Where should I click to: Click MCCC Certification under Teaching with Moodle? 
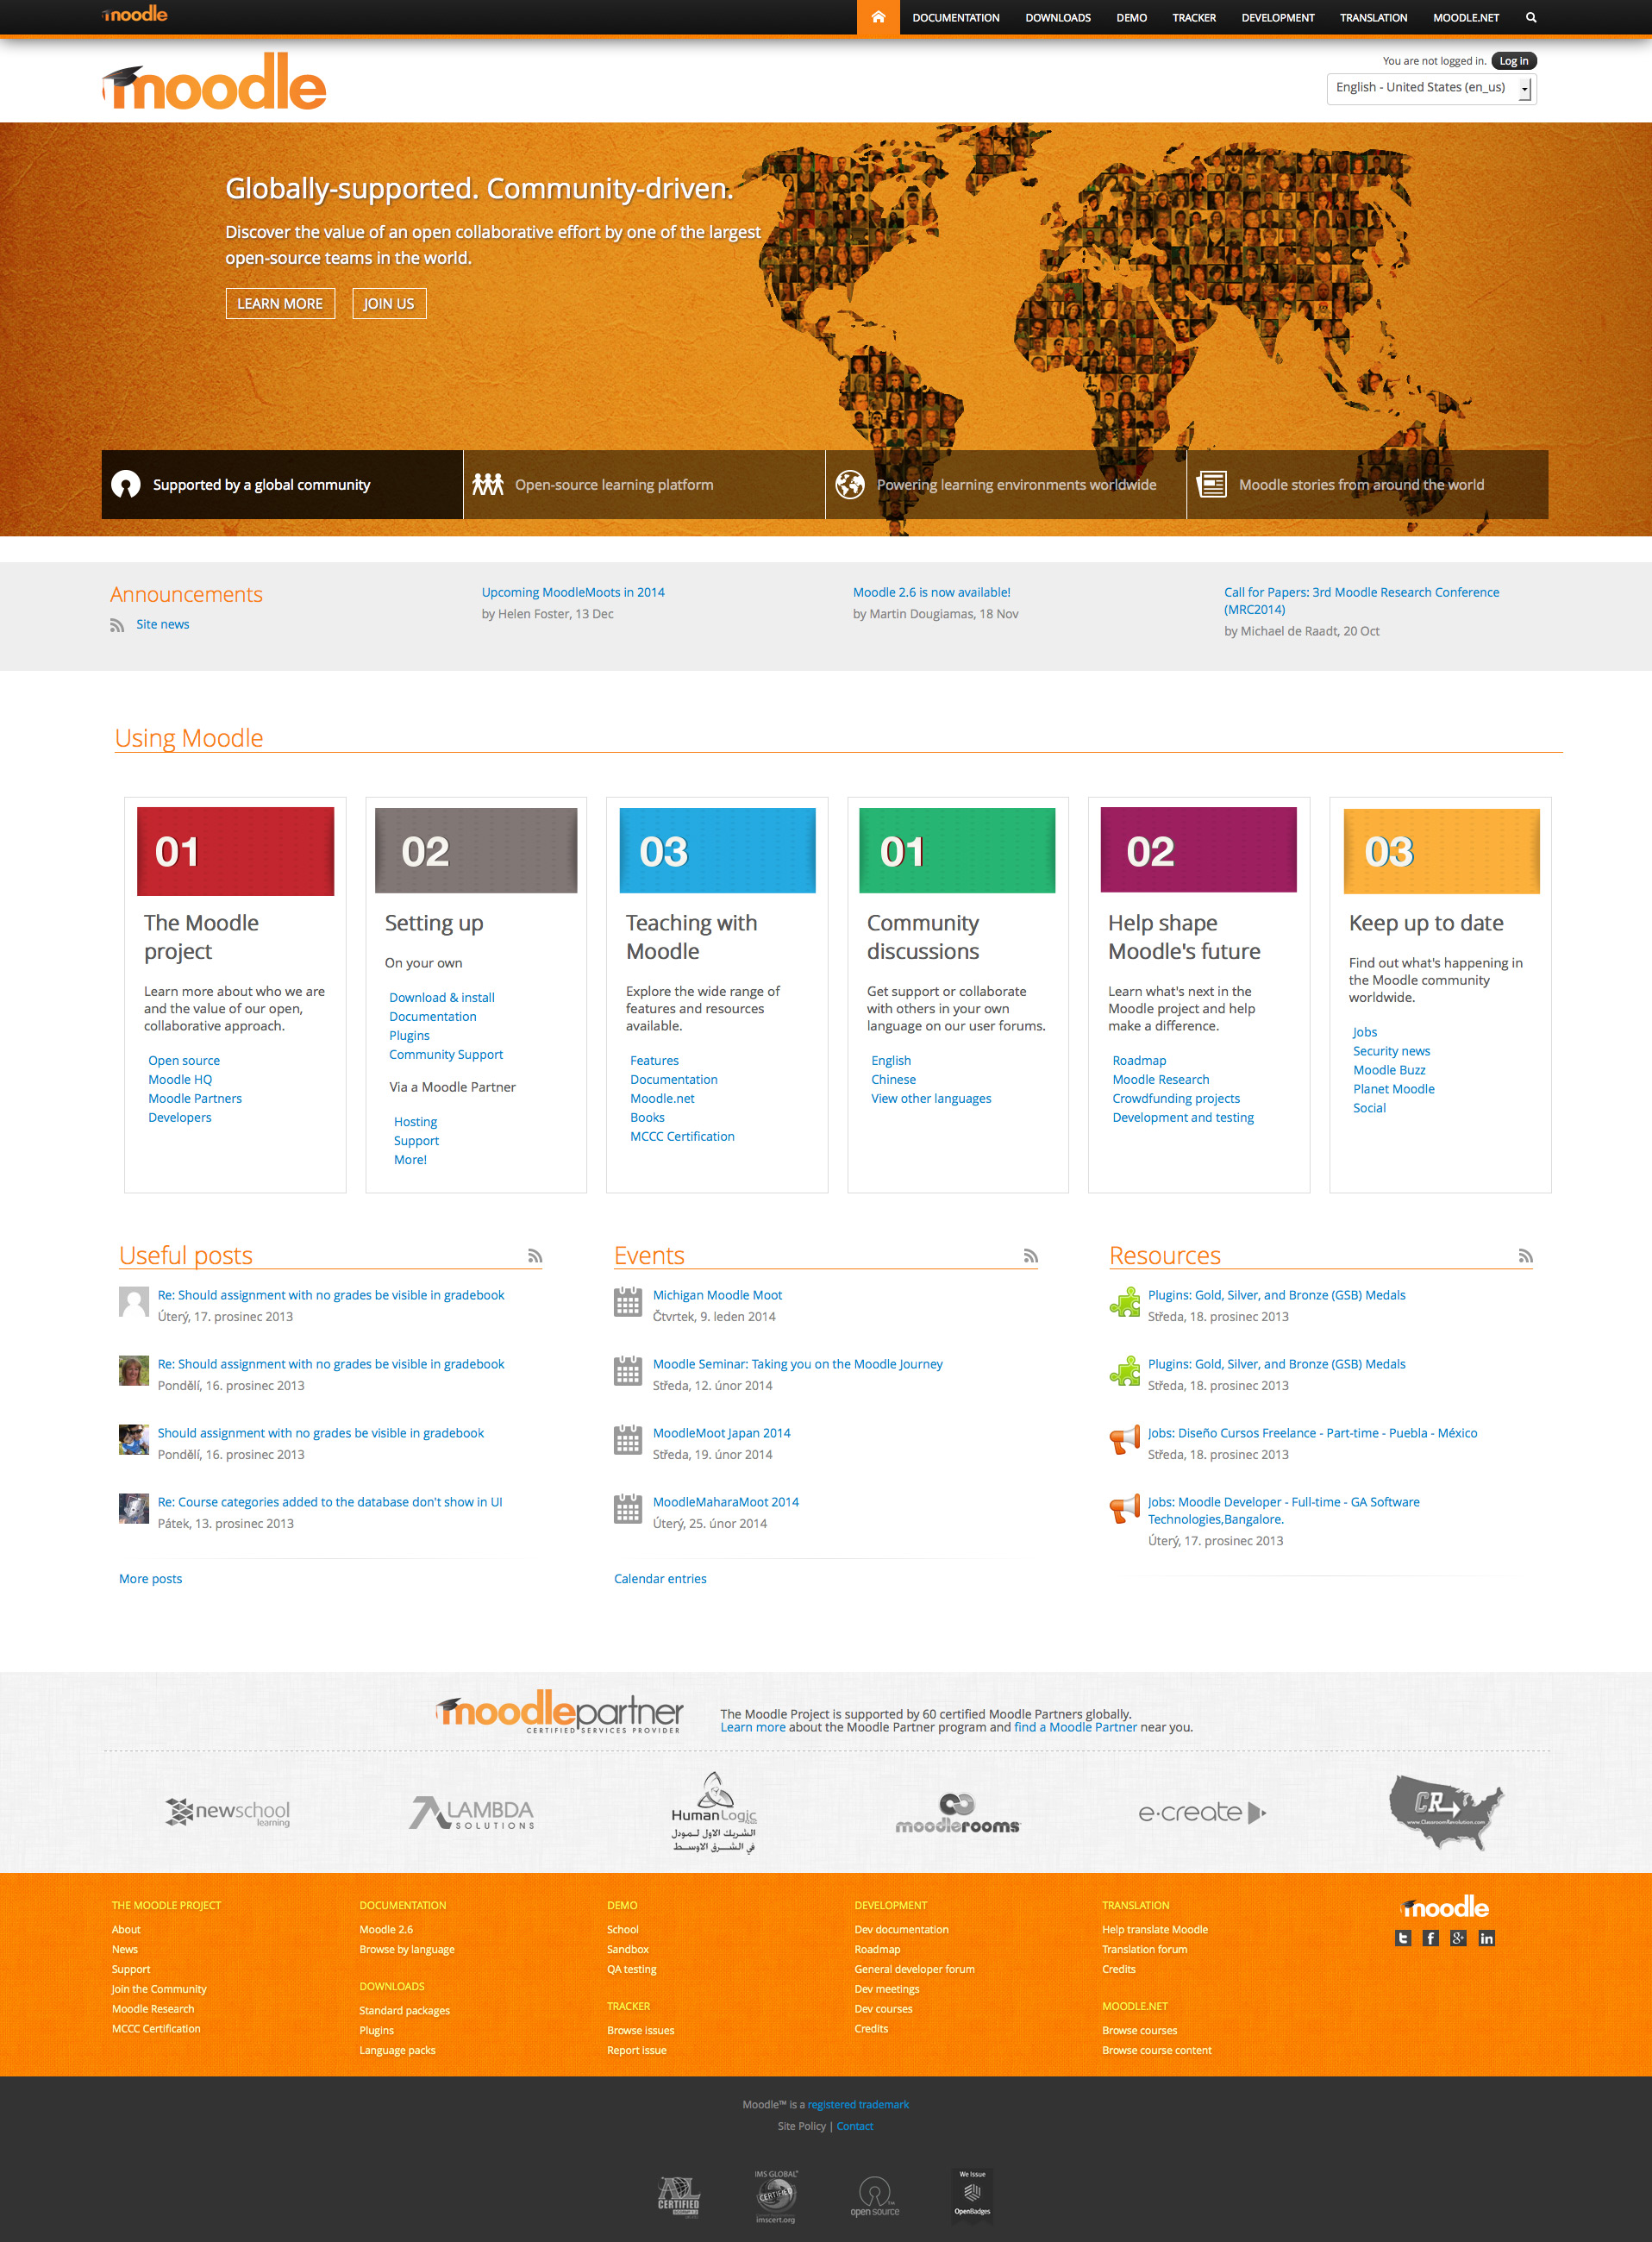682,1137
